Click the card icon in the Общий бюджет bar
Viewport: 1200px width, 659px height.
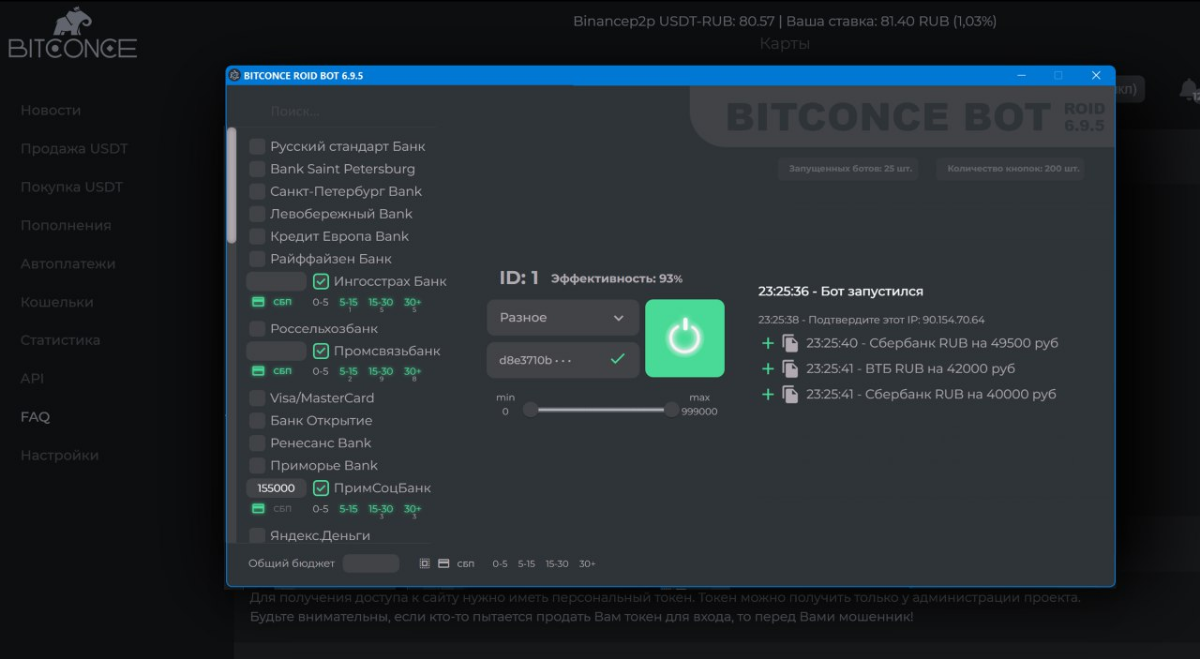[444, 563]
